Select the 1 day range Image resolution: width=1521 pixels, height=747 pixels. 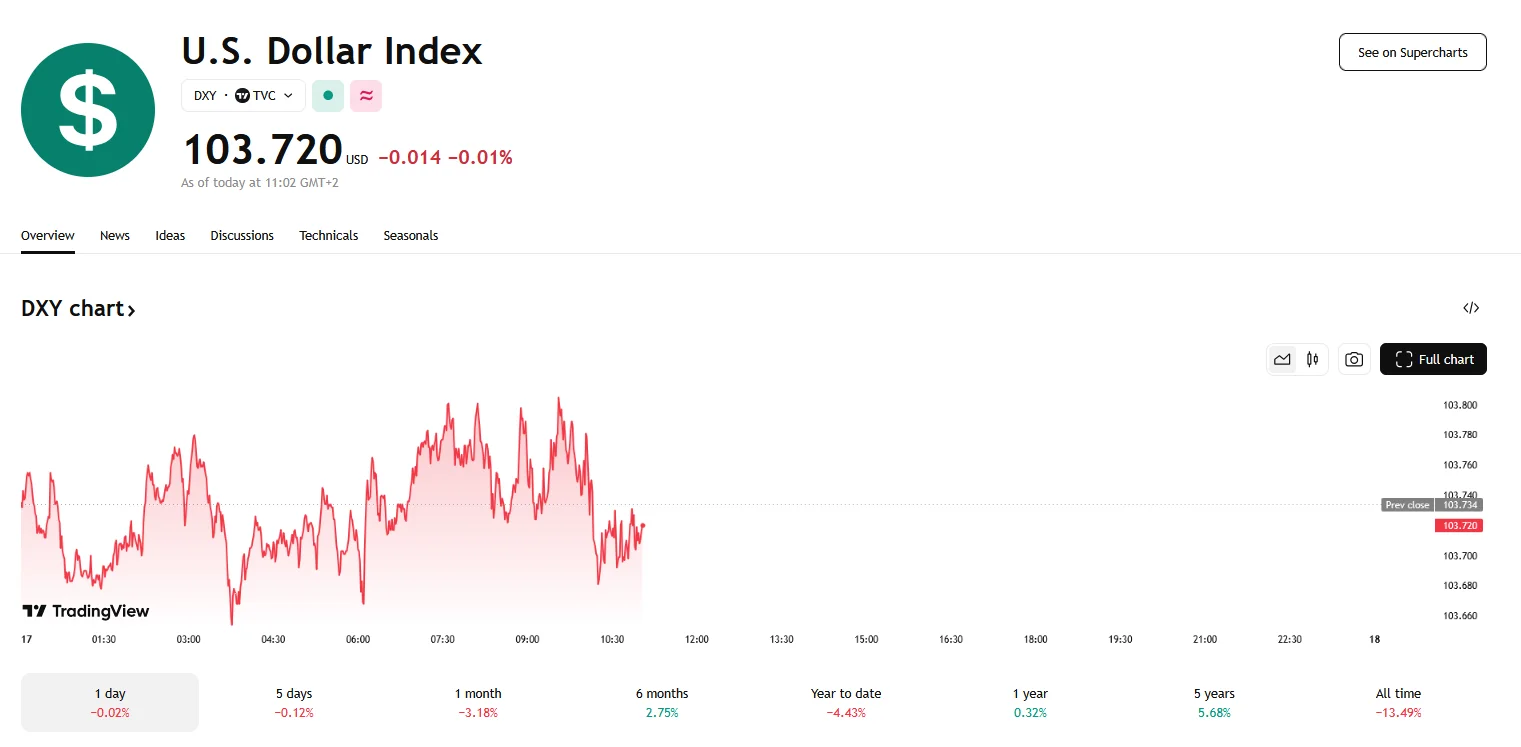tap(110, 702)
